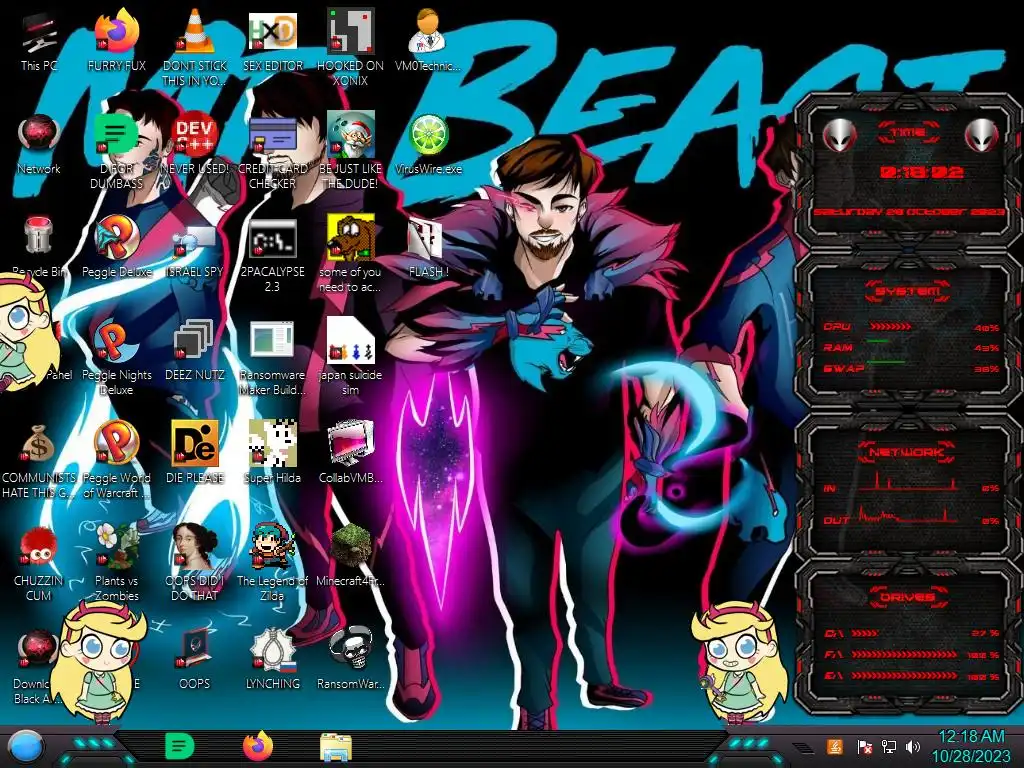Click the C:\ drive usage bar

click(x=865, y=633)
